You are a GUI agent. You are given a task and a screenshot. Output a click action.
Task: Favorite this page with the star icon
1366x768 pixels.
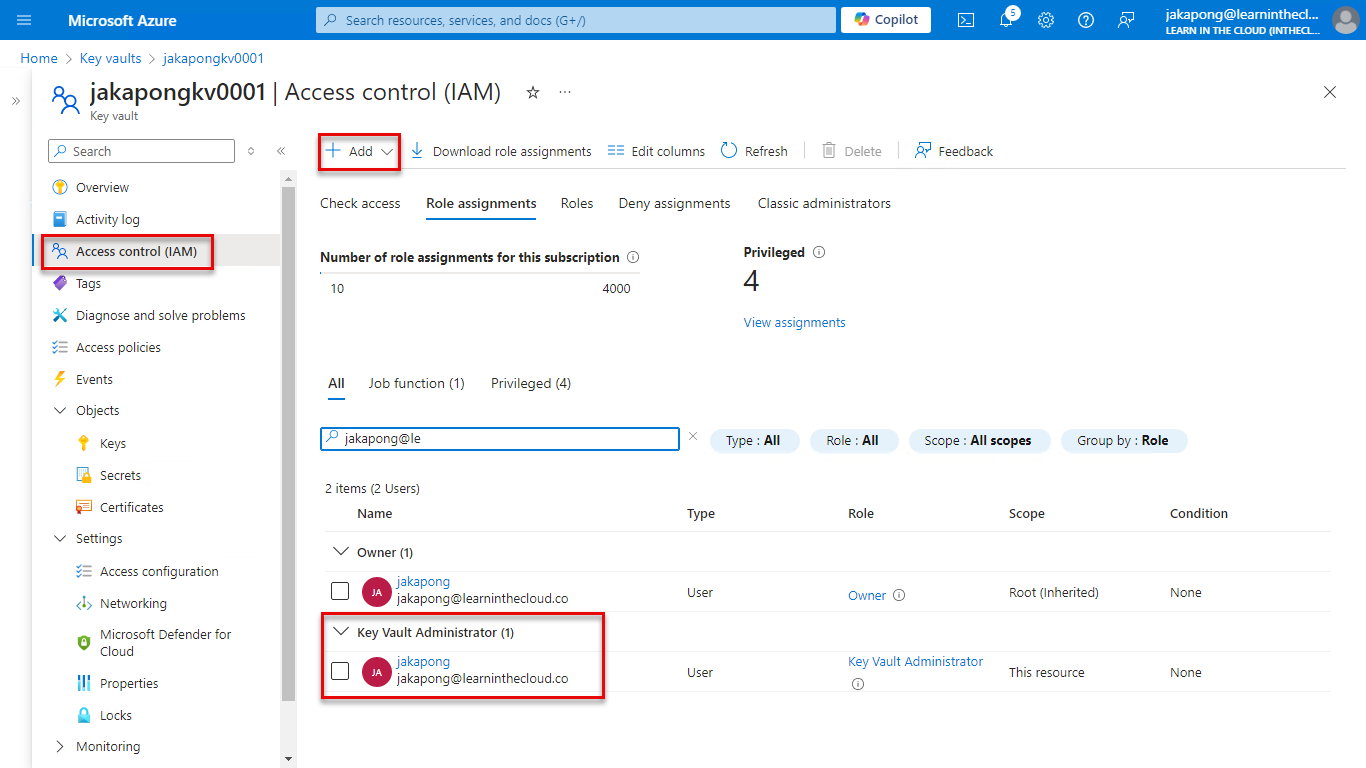(533, 92)
